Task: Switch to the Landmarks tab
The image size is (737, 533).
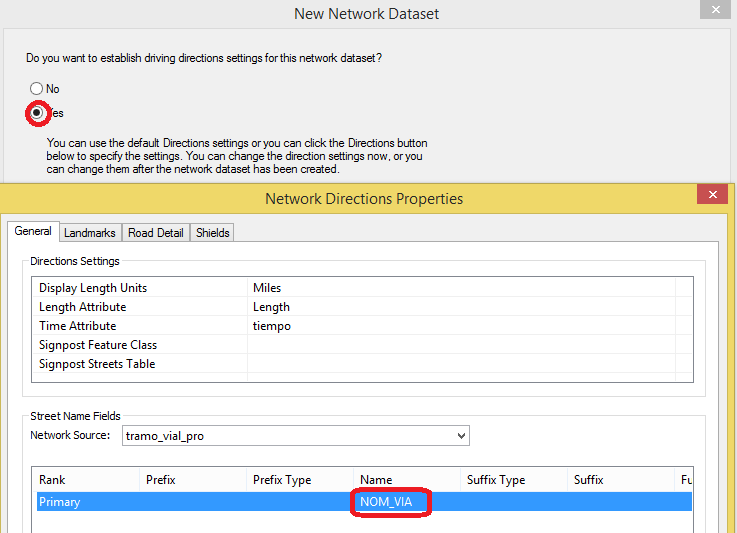Action: click(x=90, y=233)
